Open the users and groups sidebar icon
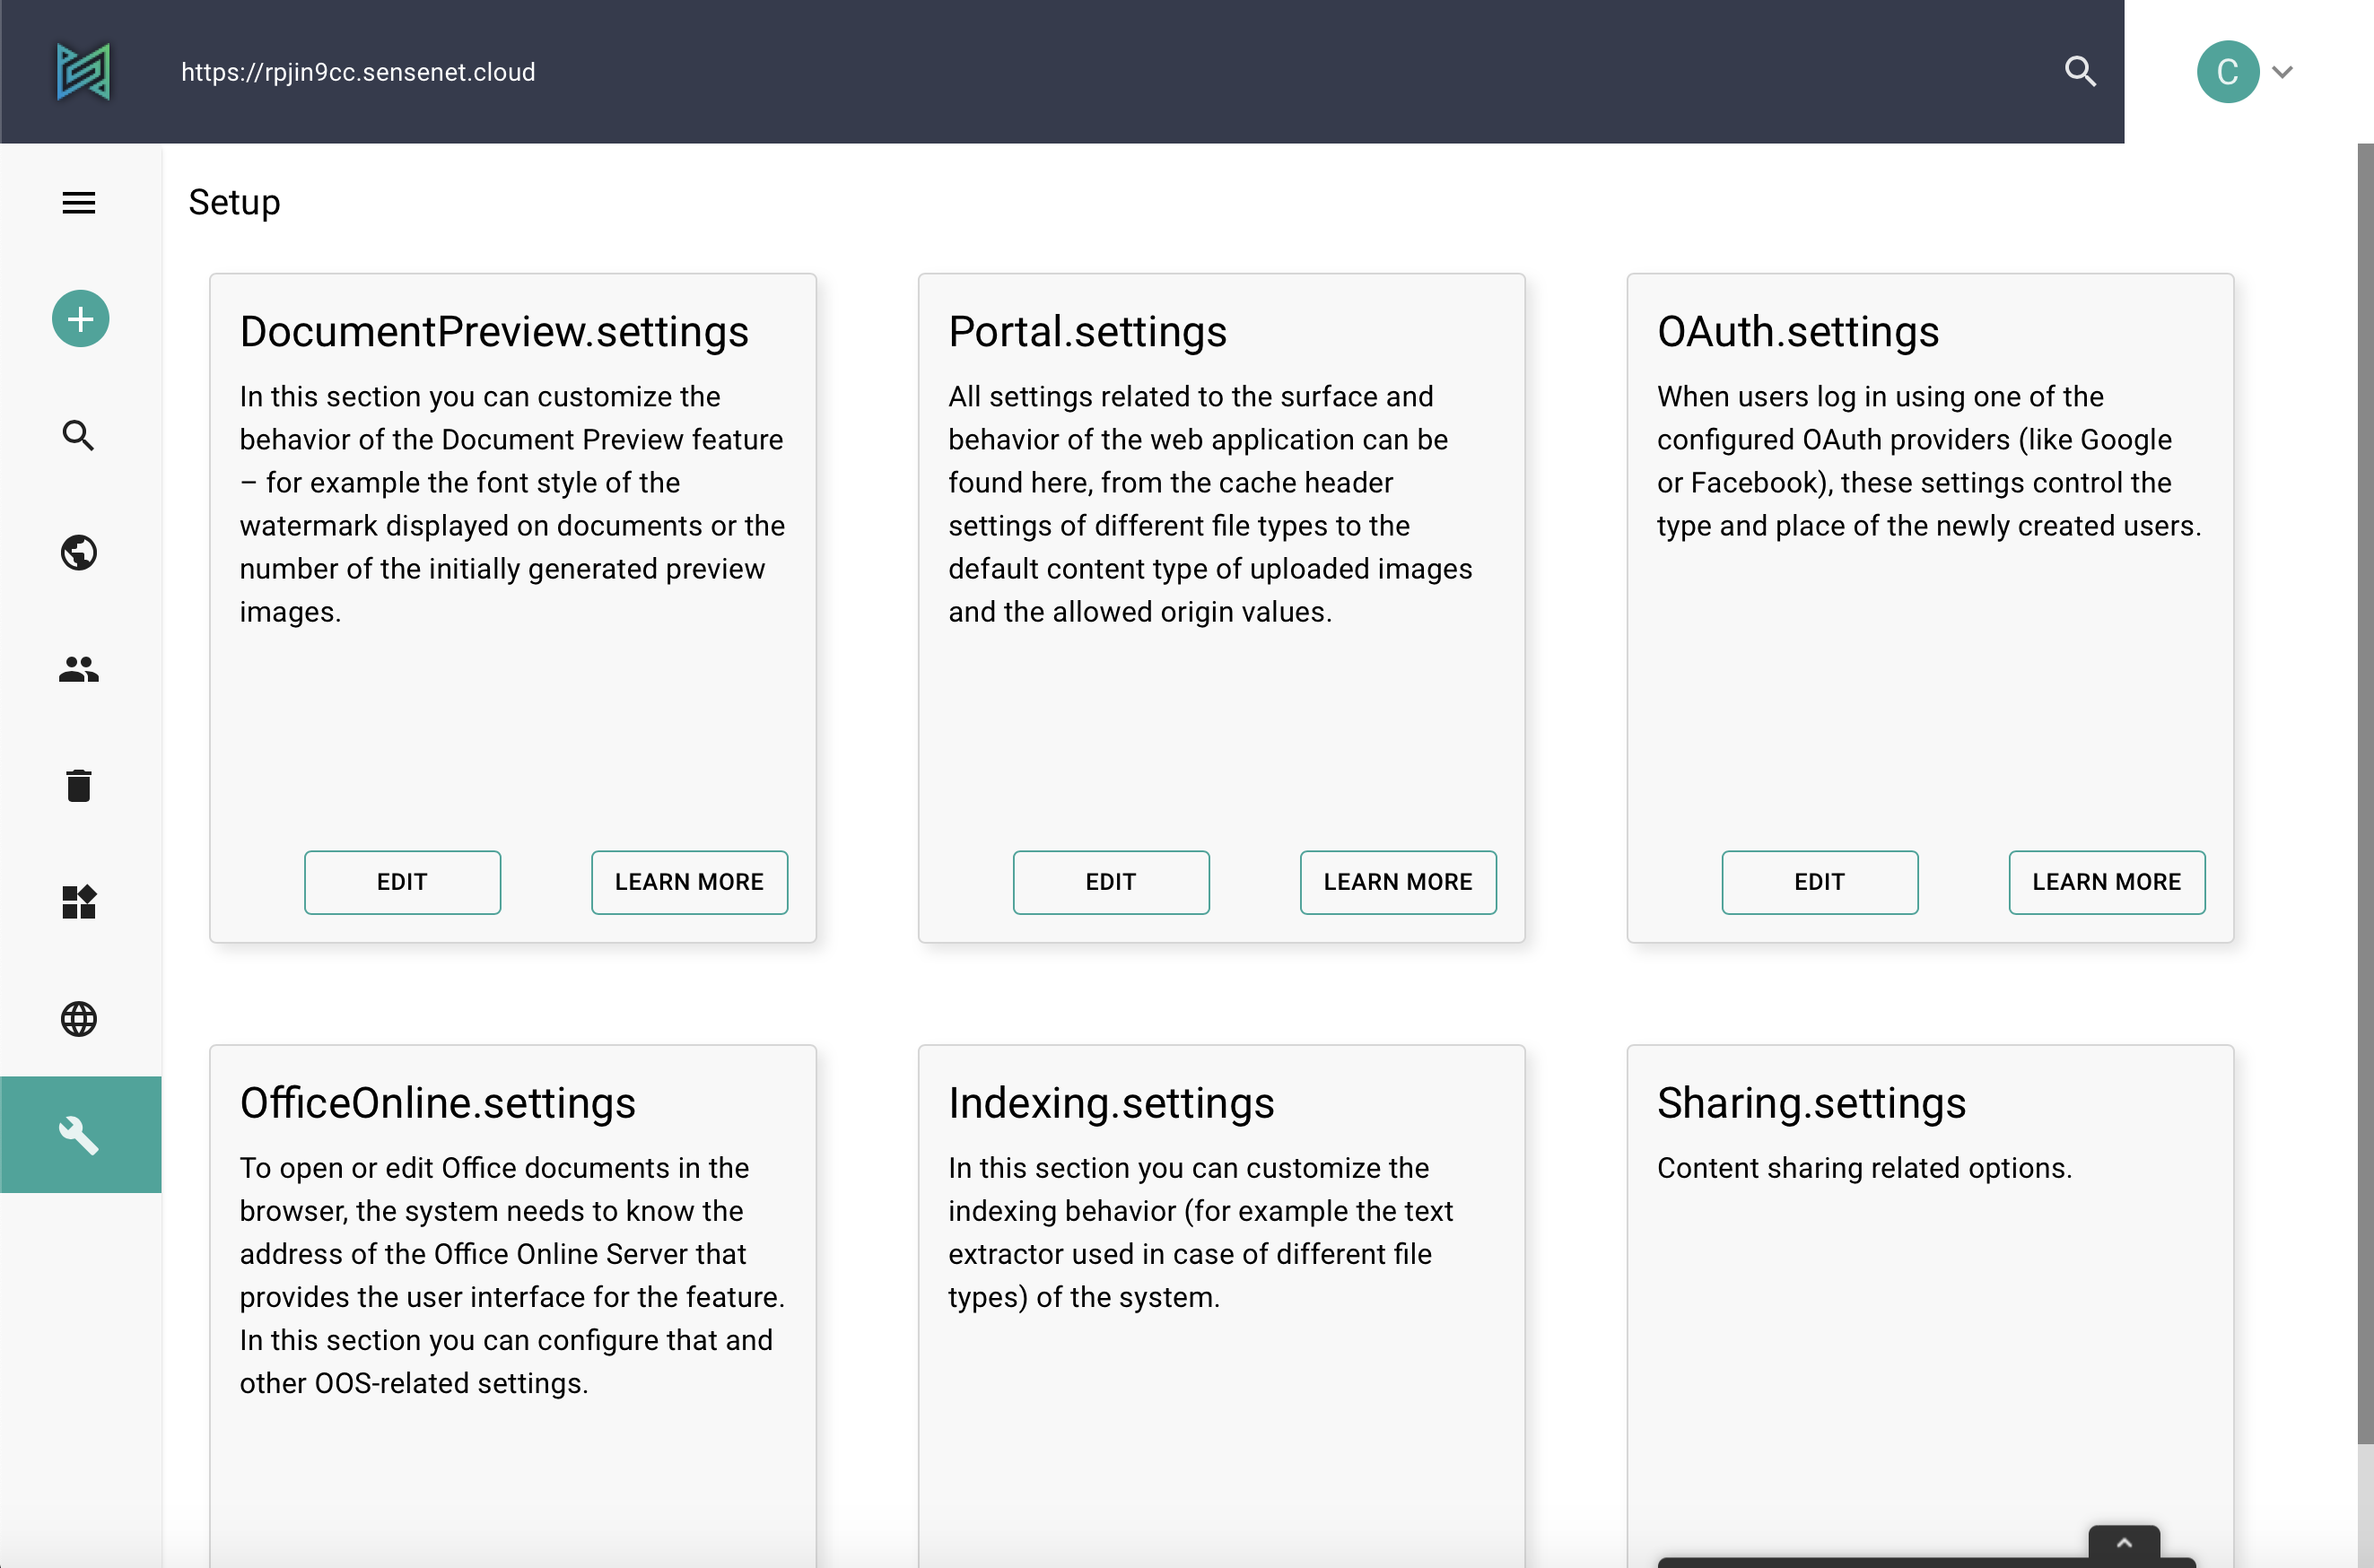The width and height of the screenshot is (2374, 1568). pos(79,669)
